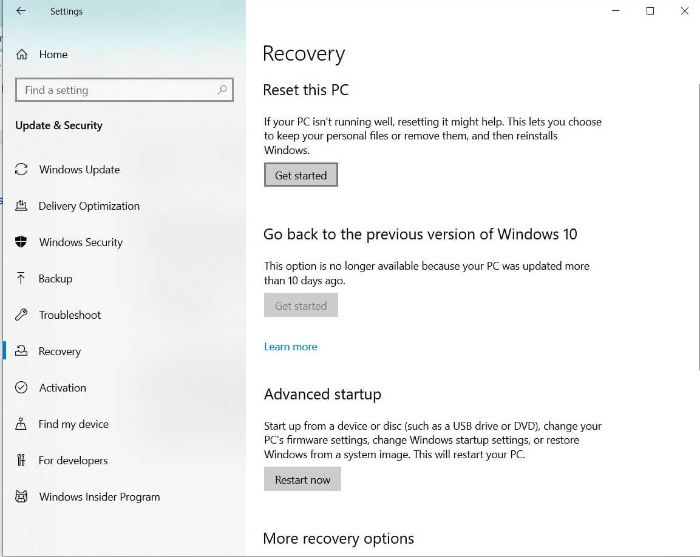Viewport: 700px width, 557px height.
Task: Click the Home icon in sidebar
Action: [22, 54]
